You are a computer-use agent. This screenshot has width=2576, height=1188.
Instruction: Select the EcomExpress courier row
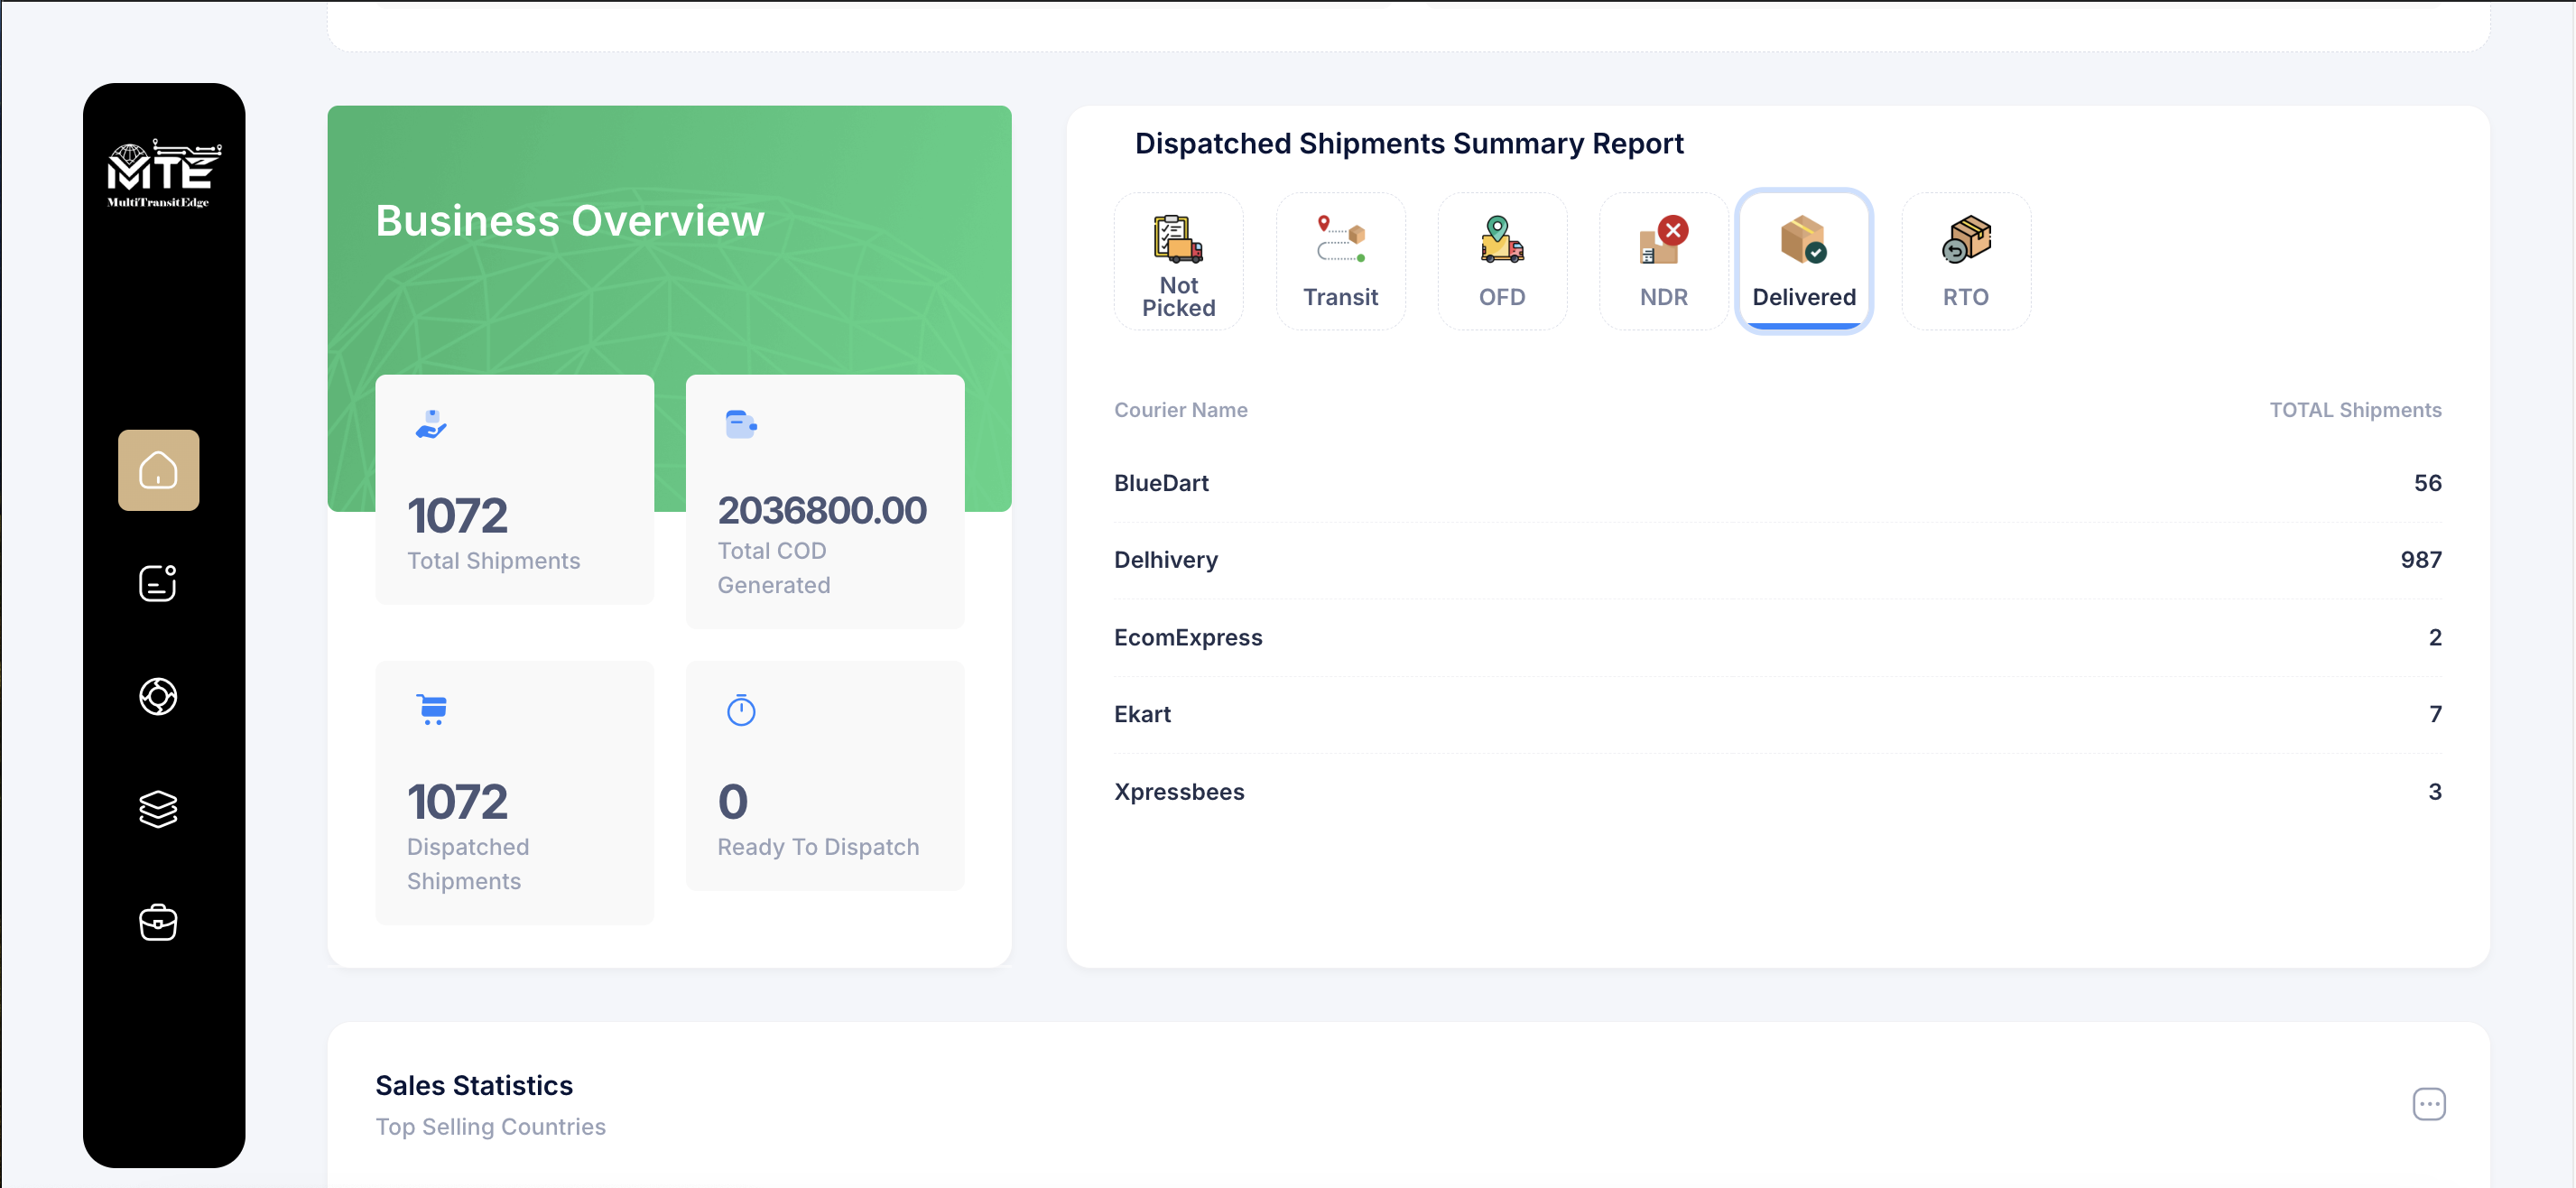(1777, 637)
